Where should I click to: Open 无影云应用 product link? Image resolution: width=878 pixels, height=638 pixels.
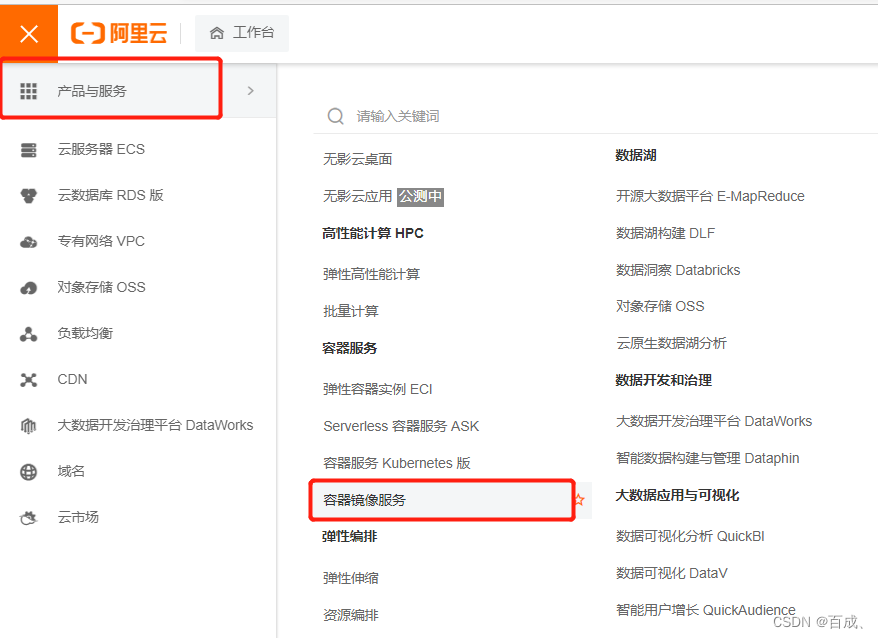click(x=357, y=196)
